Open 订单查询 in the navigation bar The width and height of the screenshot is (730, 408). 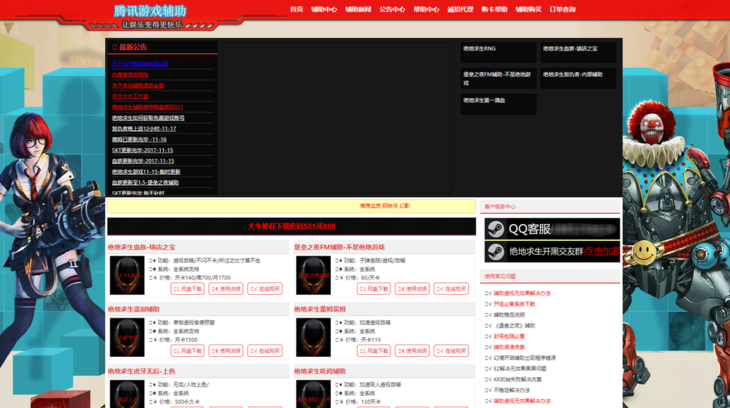tap(562, 9)
